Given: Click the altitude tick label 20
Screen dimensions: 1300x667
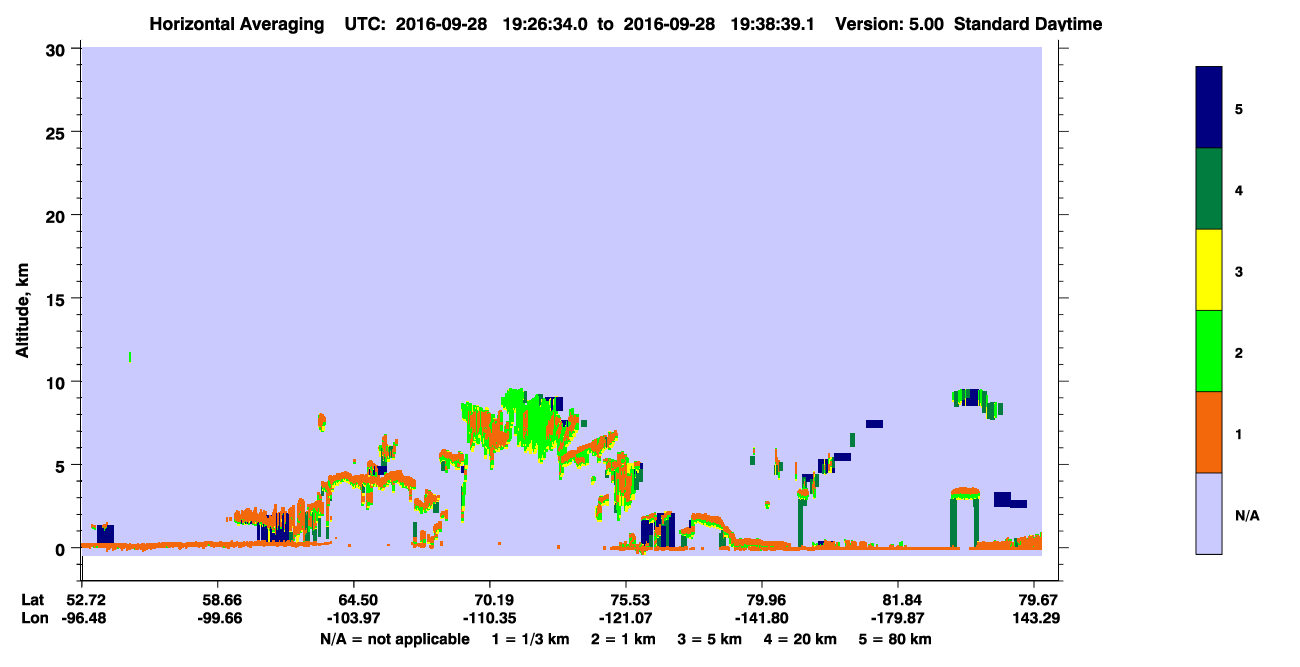Looking at the screenshot, I should tap(56, 215).
